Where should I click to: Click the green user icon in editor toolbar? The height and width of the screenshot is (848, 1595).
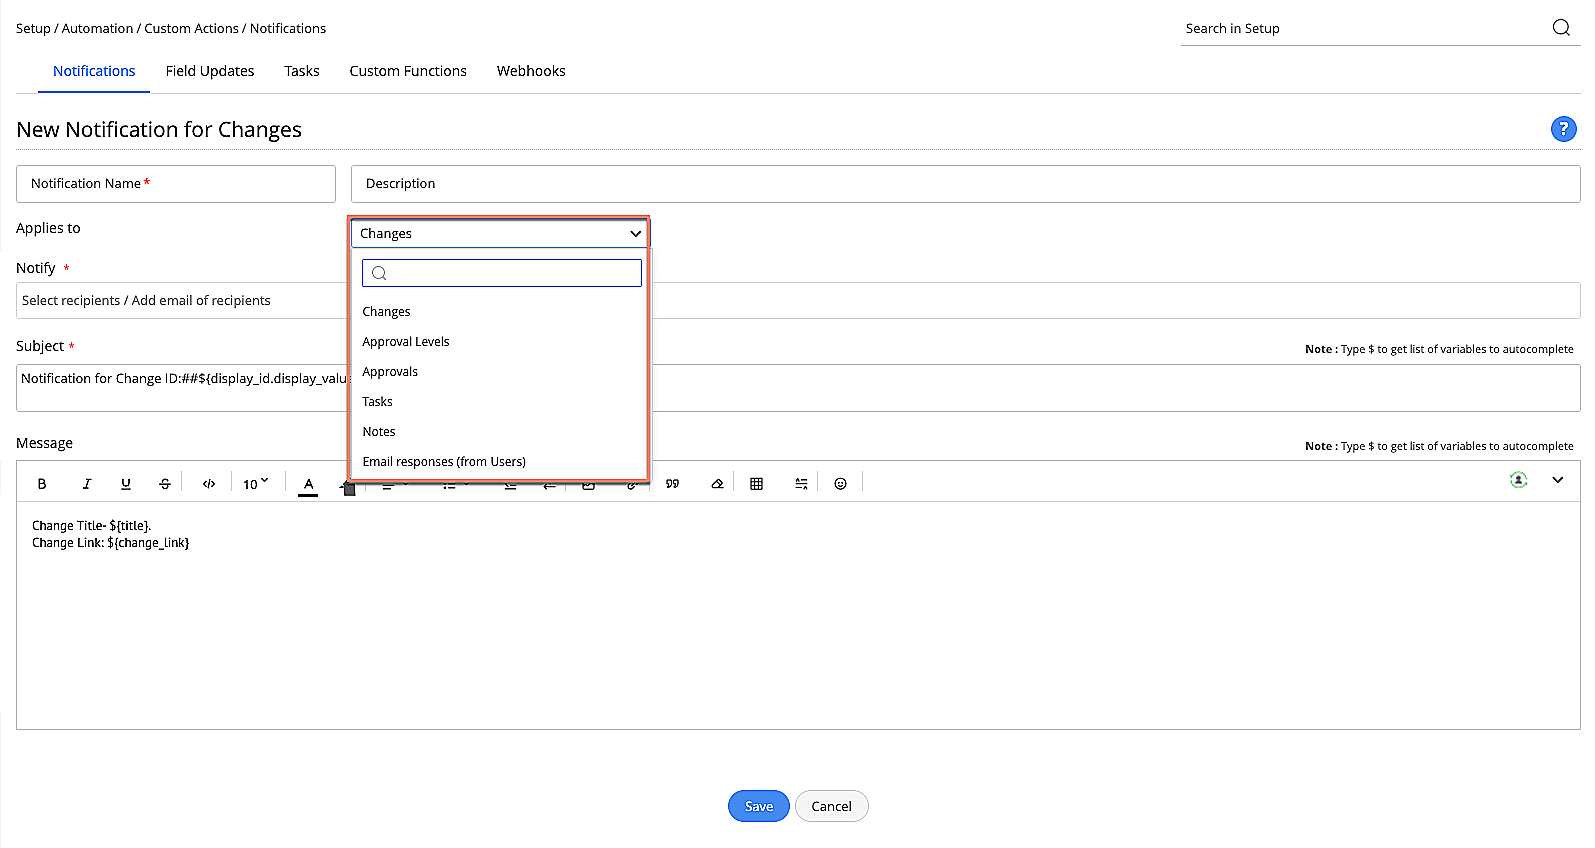pyautogui.click(x=1518, y=481)
